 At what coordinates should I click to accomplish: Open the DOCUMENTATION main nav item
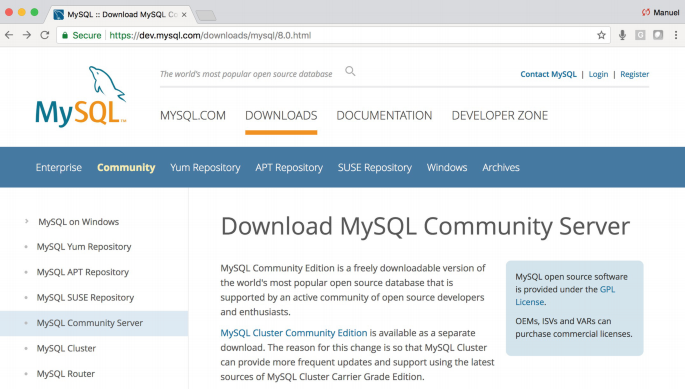[x=384, y=115]
